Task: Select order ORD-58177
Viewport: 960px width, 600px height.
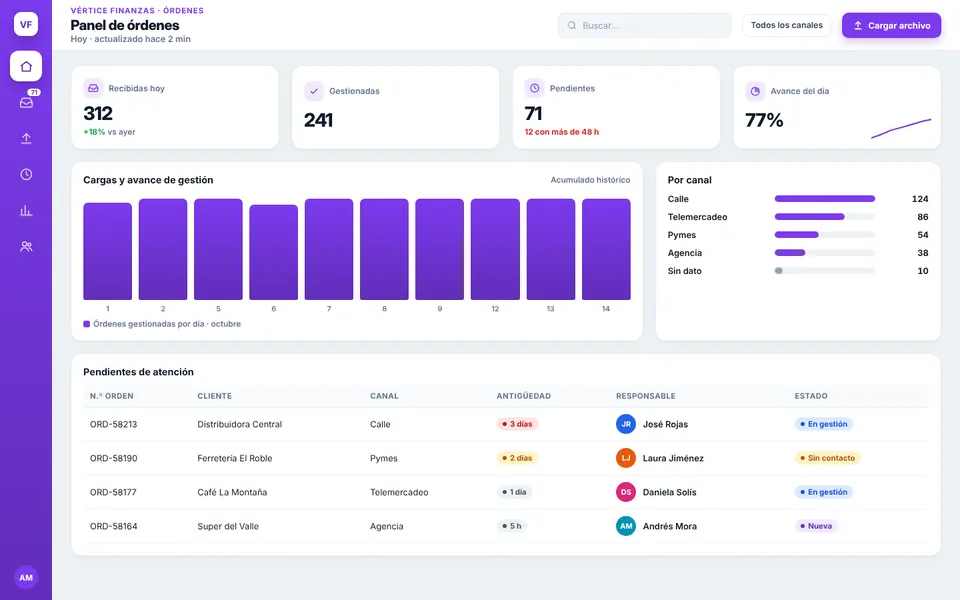Action: point(113,492)
